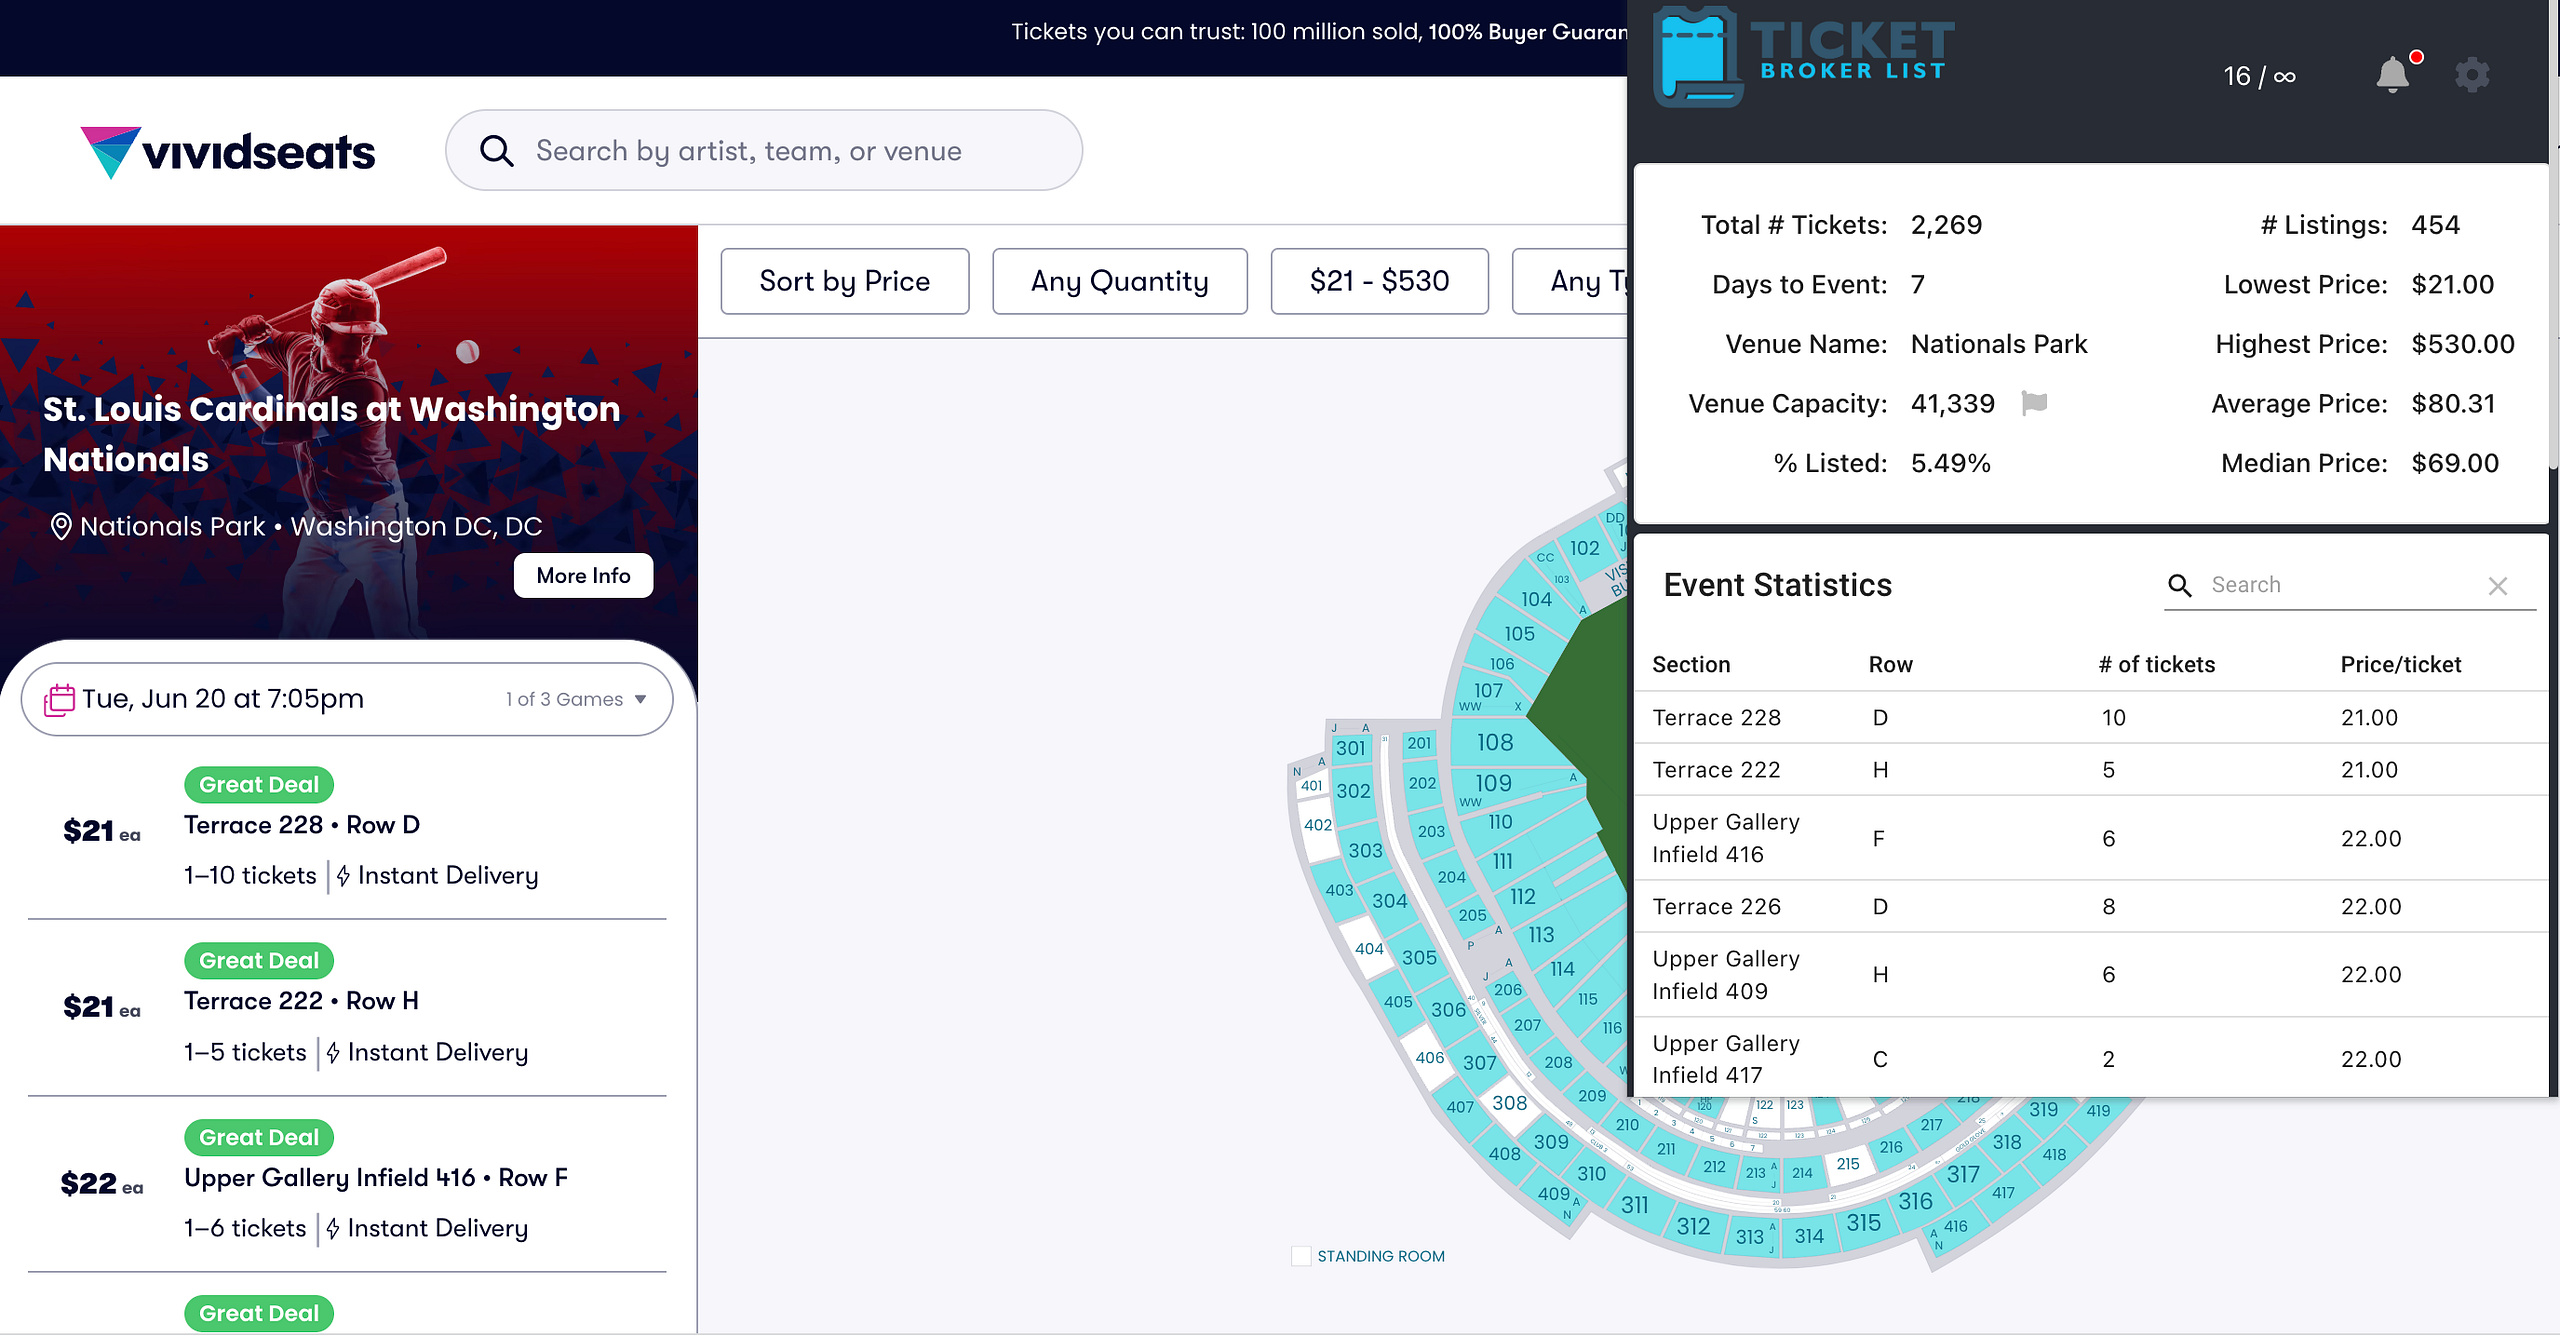Select the Terrace 228 Row D listing
2560x1339 pixels.
347,832
